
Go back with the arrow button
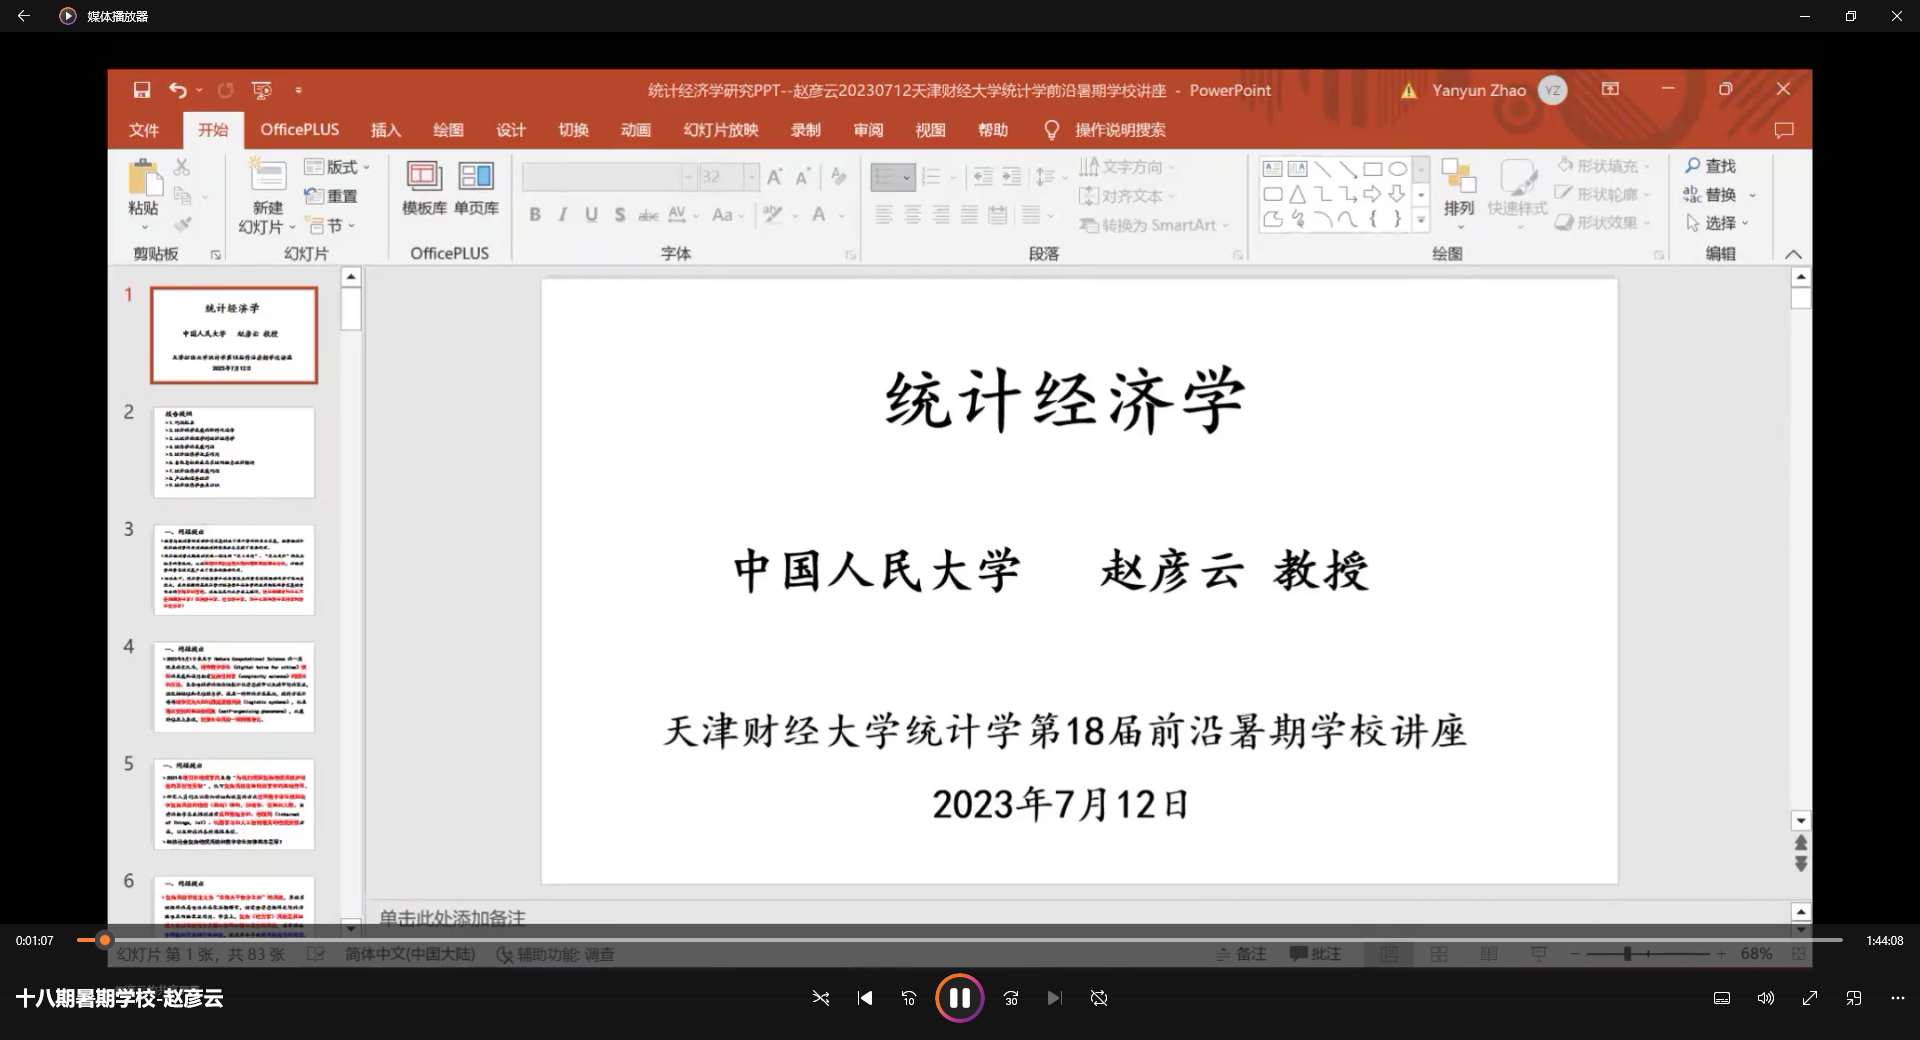pos(24,16)
